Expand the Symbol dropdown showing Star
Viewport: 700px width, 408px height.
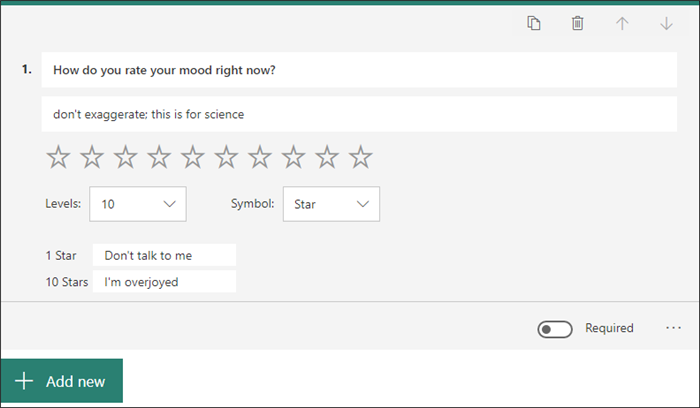pyautogui.click(x=331, y=204)
